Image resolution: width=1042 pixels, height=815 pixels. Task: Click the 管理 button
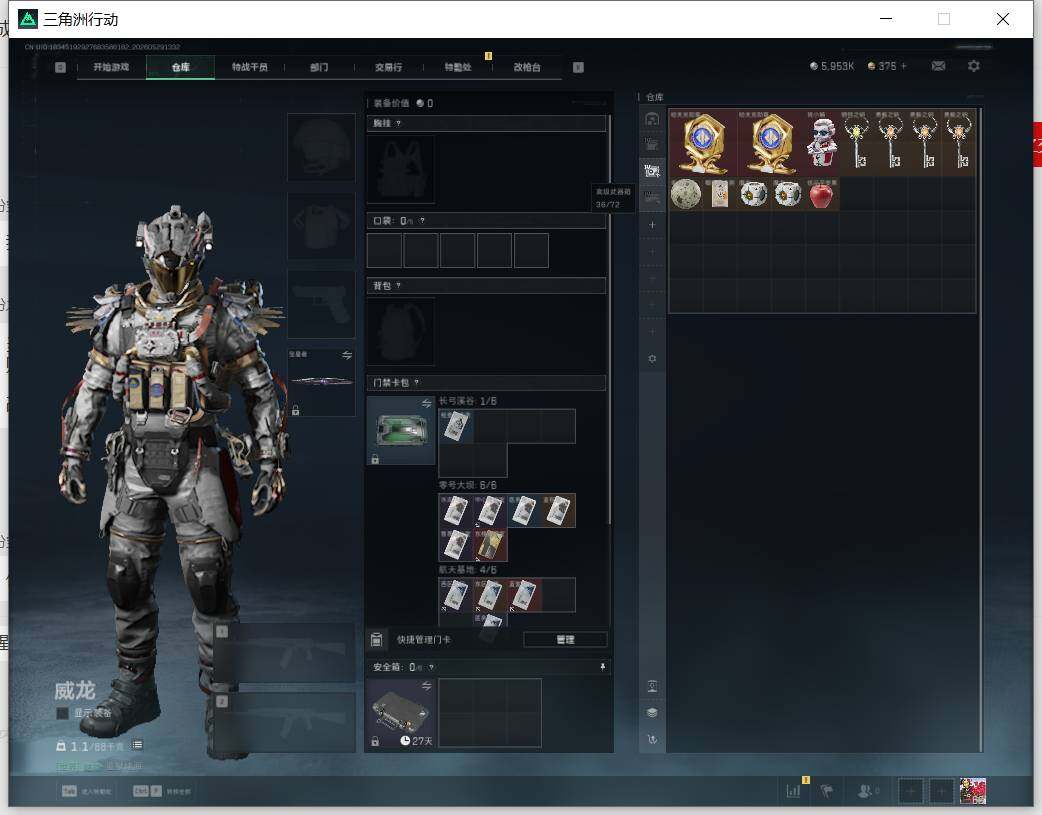(x=565, y=640)
